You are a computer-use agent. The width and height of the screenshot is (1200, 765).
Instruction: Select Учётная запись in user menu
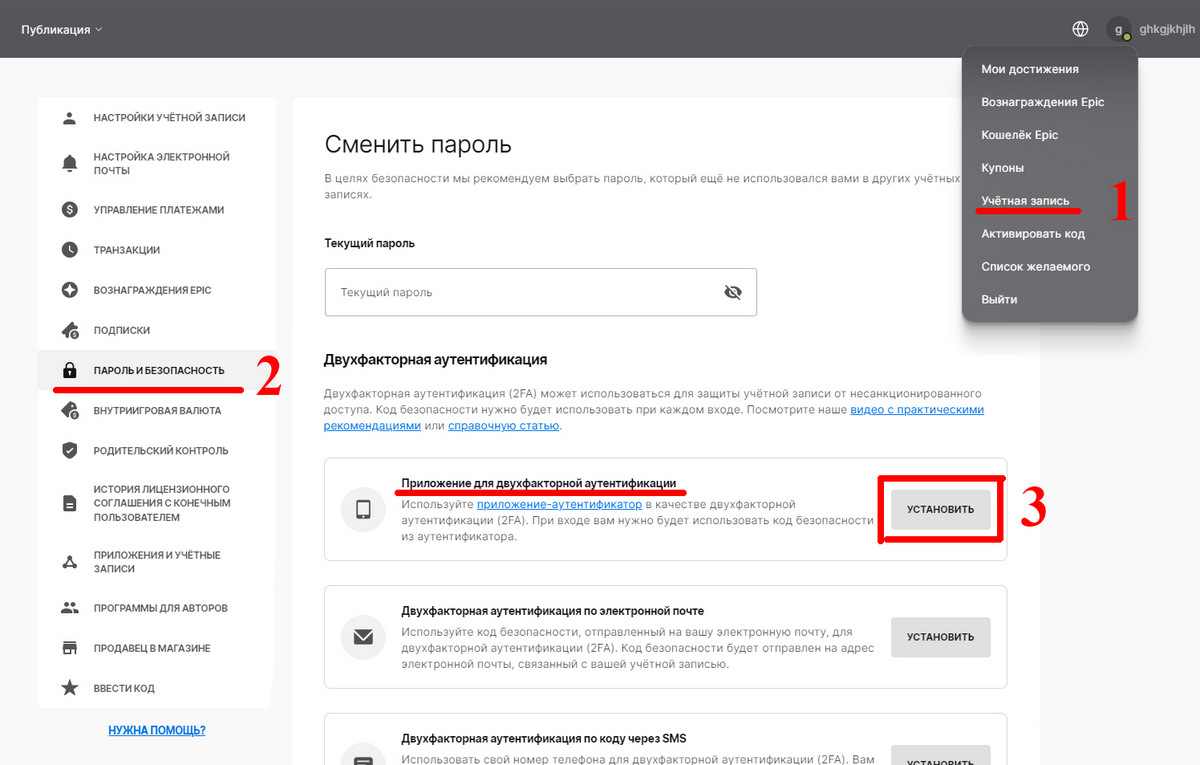(x=1025, y=201)
